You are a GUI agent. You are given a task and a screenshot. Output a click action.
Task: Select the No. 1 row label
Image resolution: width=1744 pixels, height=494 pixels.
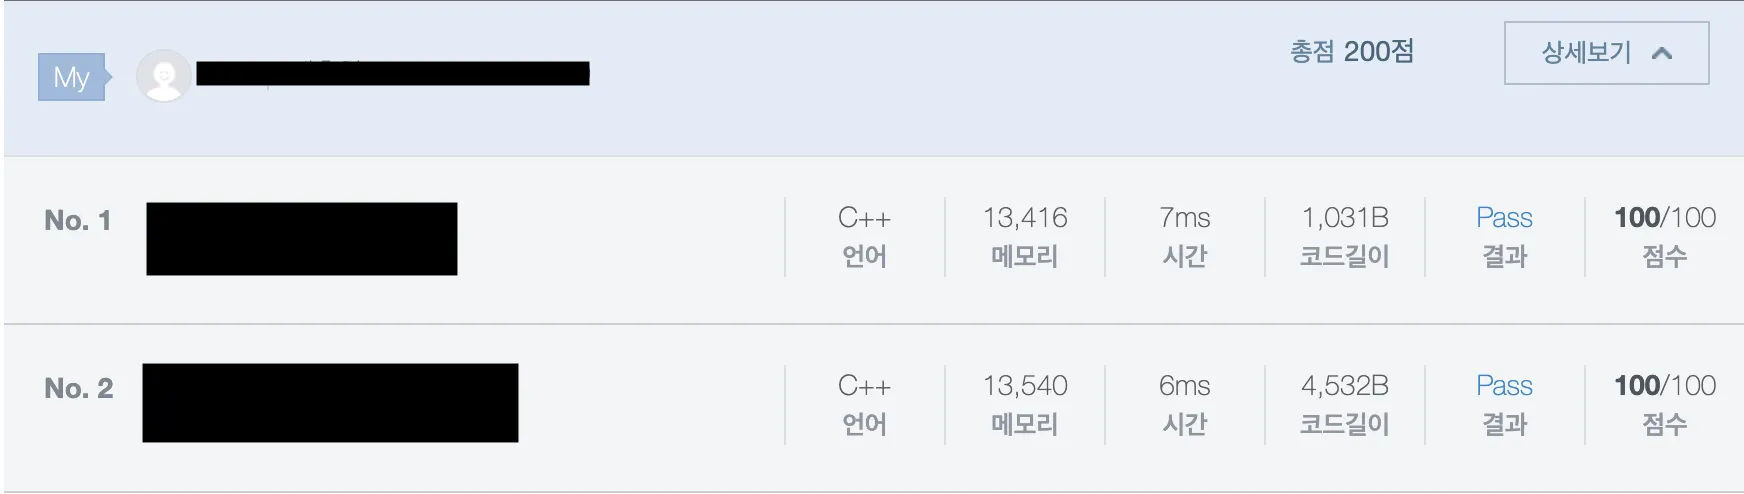coord(77,220)
